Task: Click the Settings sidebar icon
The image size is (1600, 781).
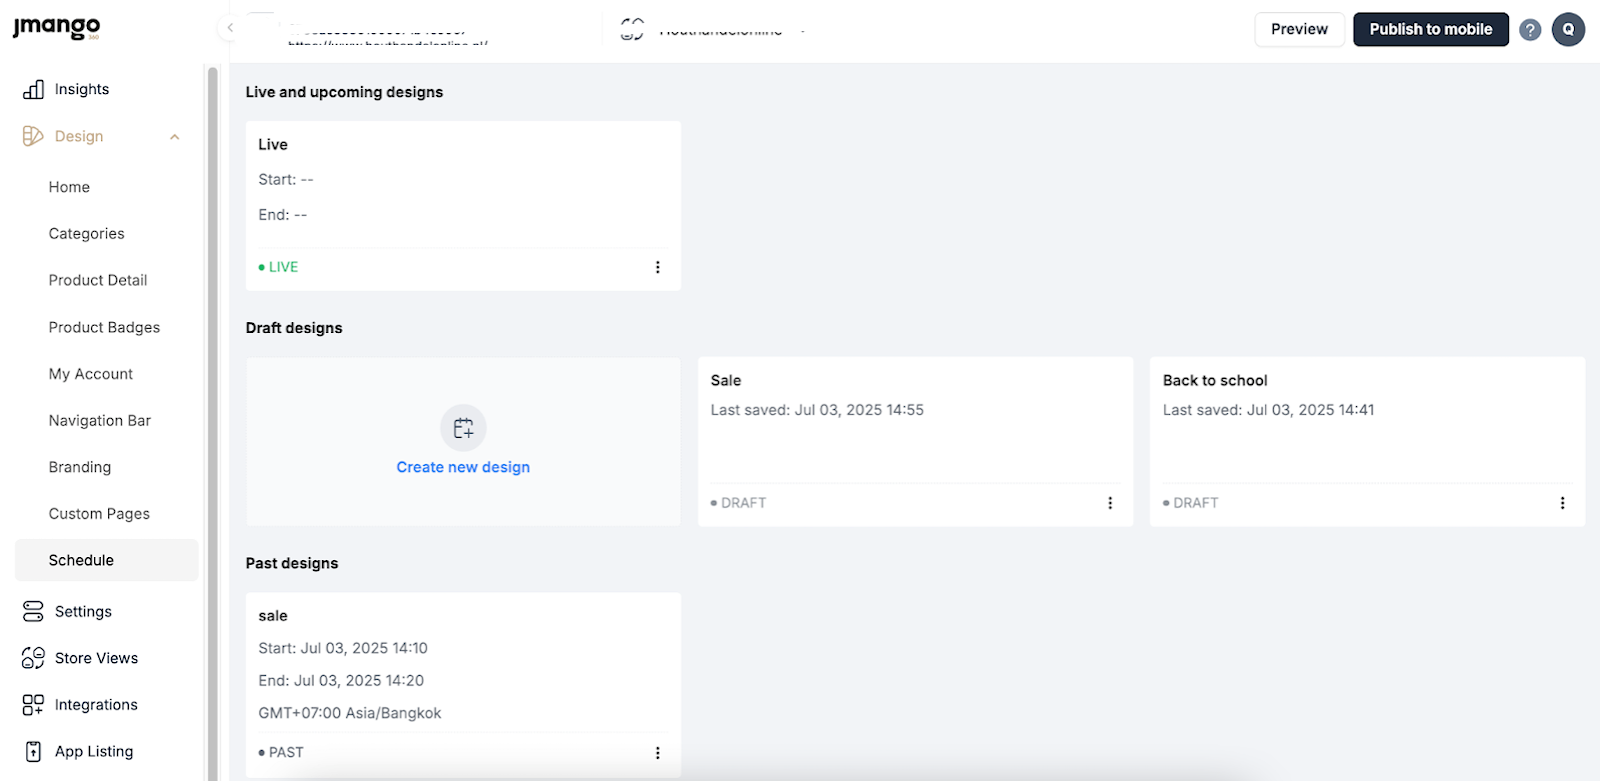Action: 33,611
